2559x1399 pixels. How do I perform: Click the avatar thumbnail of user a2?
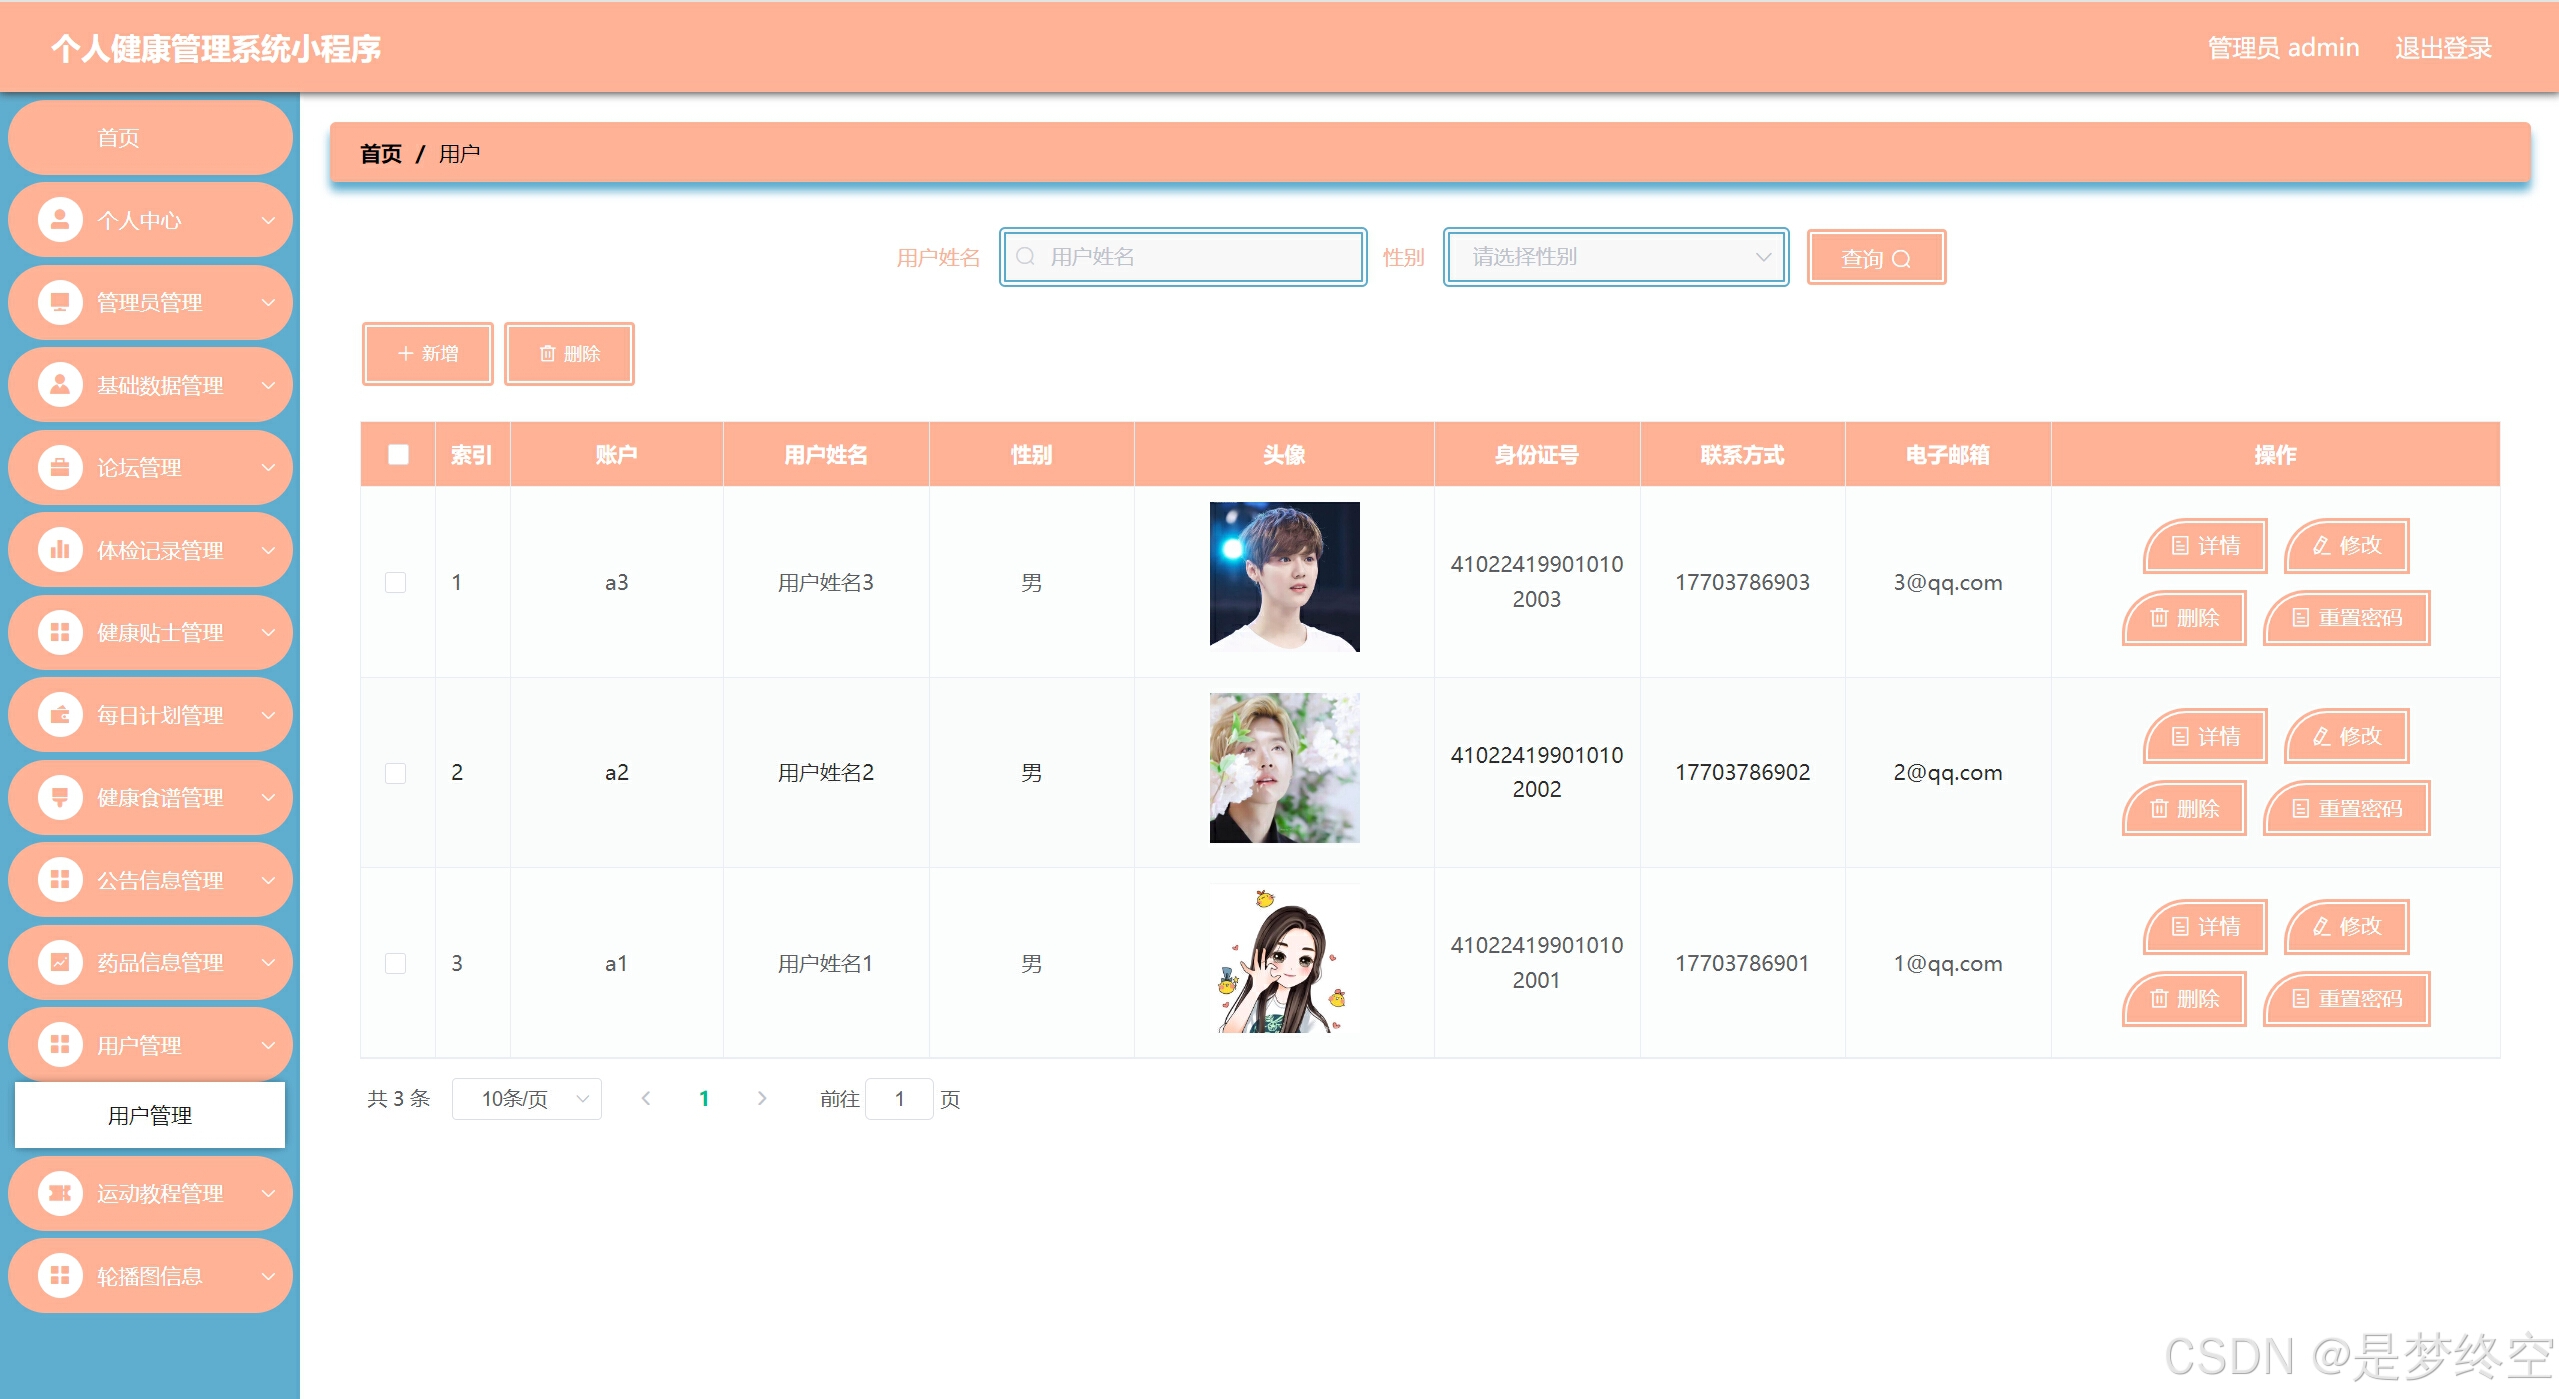tap(1284, 768)
